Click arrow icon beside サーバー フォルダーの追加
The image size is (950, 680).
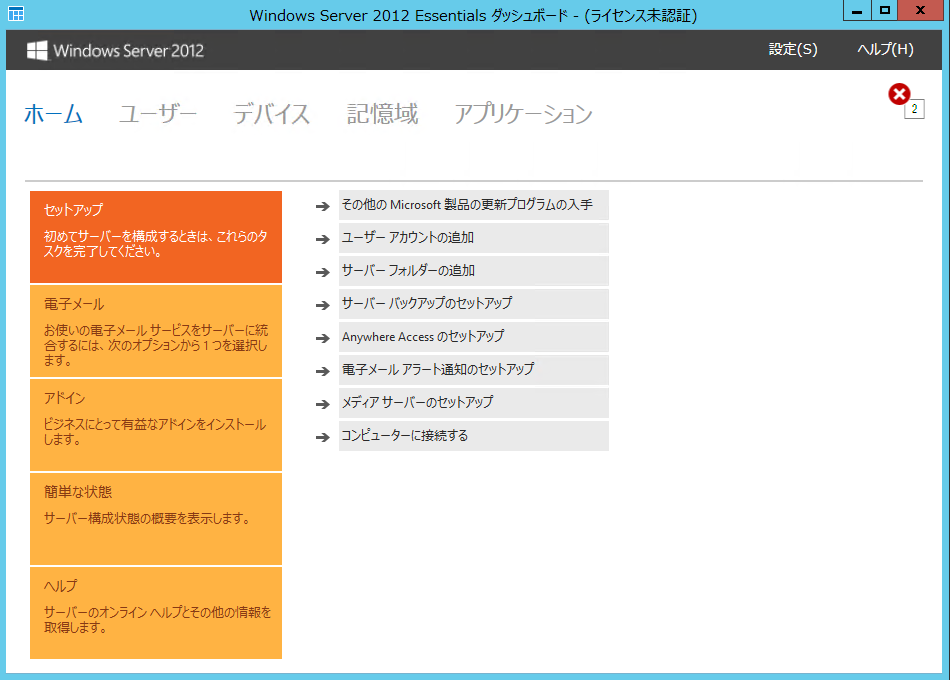point(322,273)
